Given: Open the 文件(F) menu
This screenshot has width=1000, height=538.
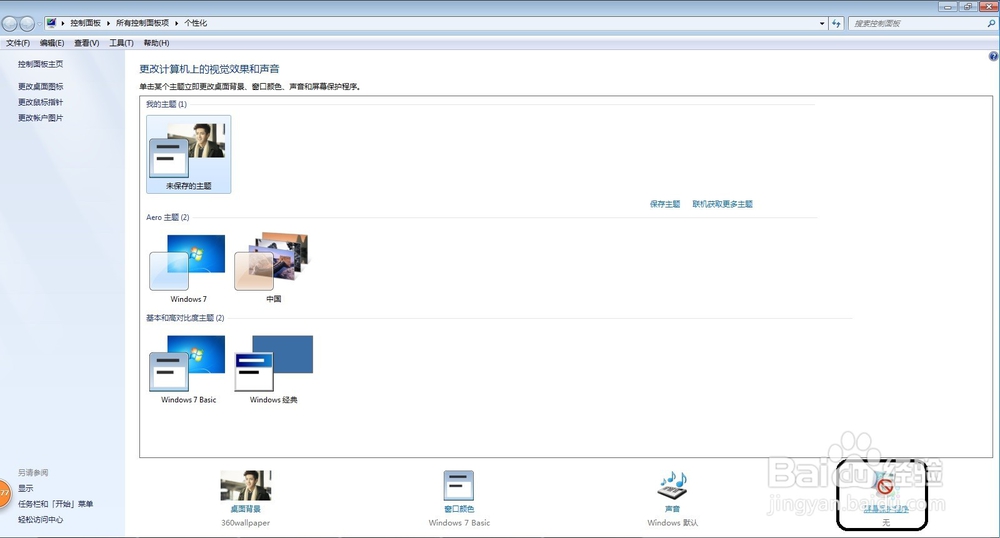Looking at the screenshot, I should (18, 43).
